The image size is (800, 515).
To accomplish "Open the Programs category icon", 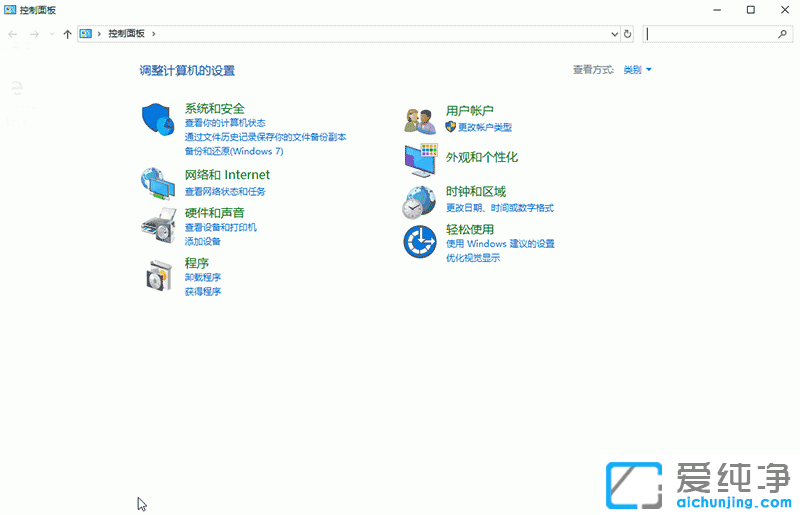I will [158, 275].
